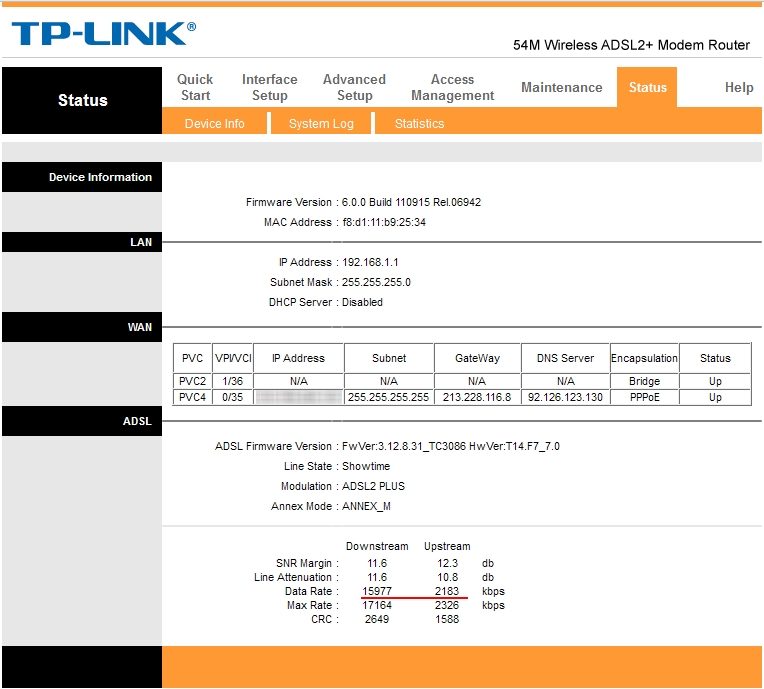This screenshot has width=764, height=689.
Task: Click the PVC4 cell in WAN table
Action: tap(191, 397)
